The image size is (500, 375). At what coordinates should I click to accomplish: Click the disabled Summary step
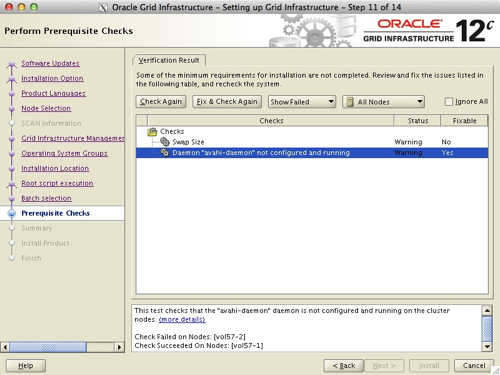(37, 228)
